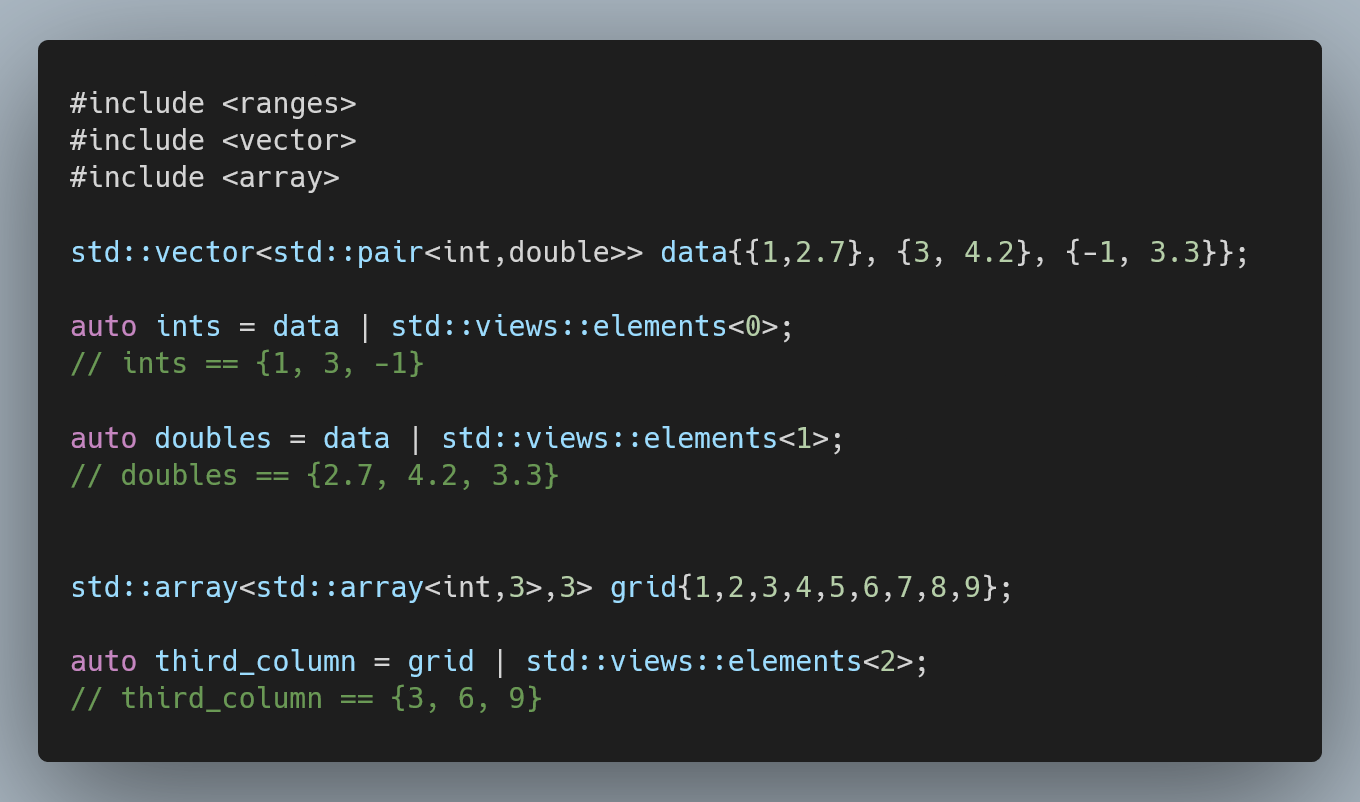Click the template argument 0 in elements<0>
The height and width of the screenshot is (802, 1360).
click(x=753, y=326)
